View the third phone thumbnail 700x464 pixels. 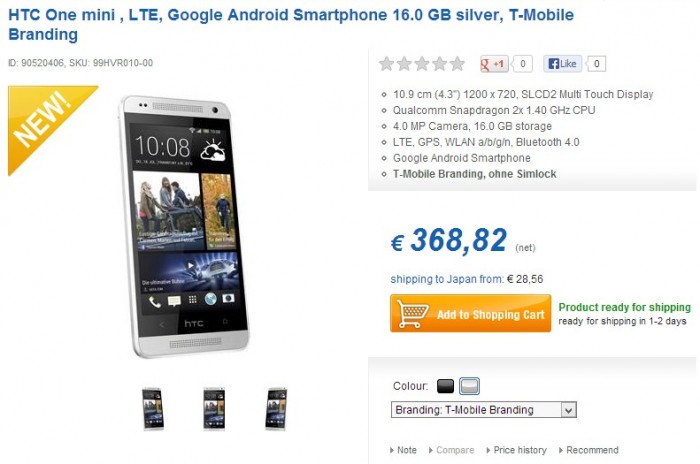pos(276,409)
